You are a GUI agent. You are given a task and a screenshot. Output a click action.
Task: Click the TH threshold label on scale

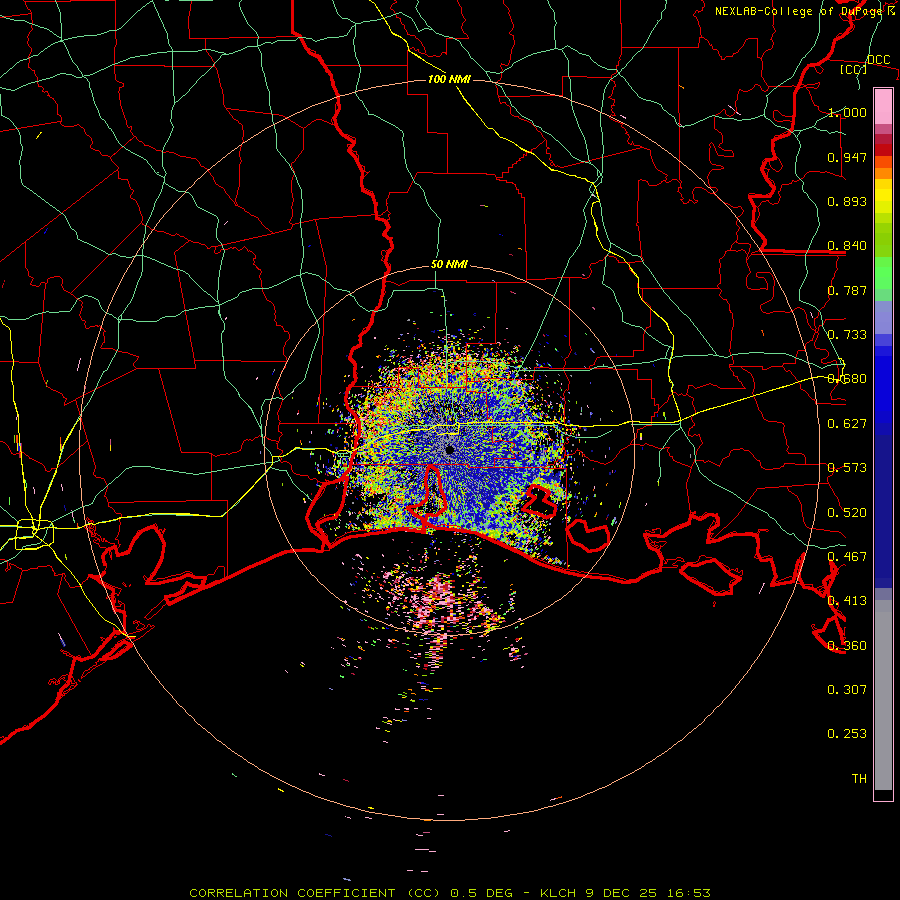point(859,779)
